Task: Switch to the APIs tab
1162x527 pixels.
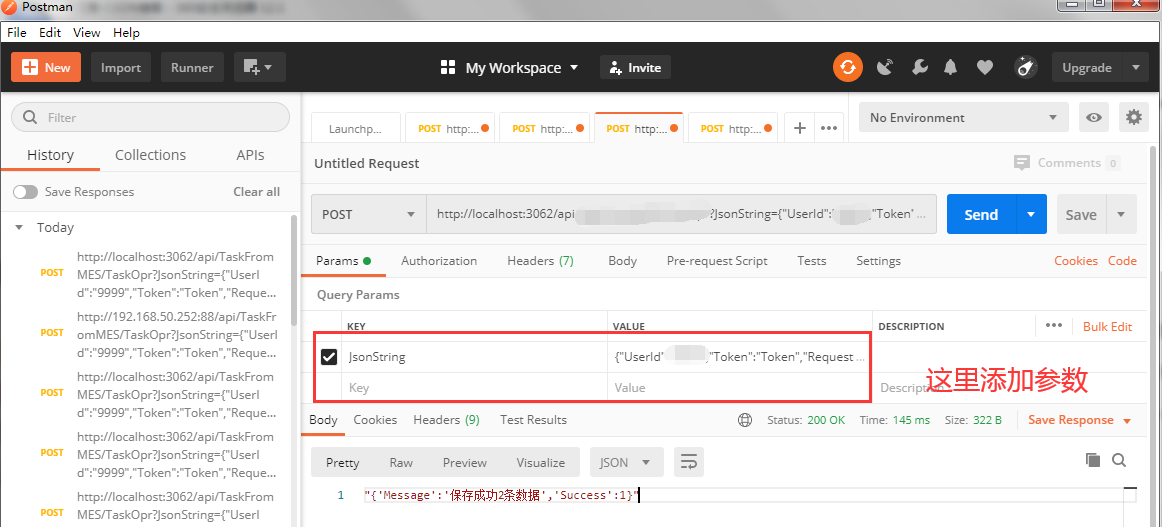Action: 250,155
